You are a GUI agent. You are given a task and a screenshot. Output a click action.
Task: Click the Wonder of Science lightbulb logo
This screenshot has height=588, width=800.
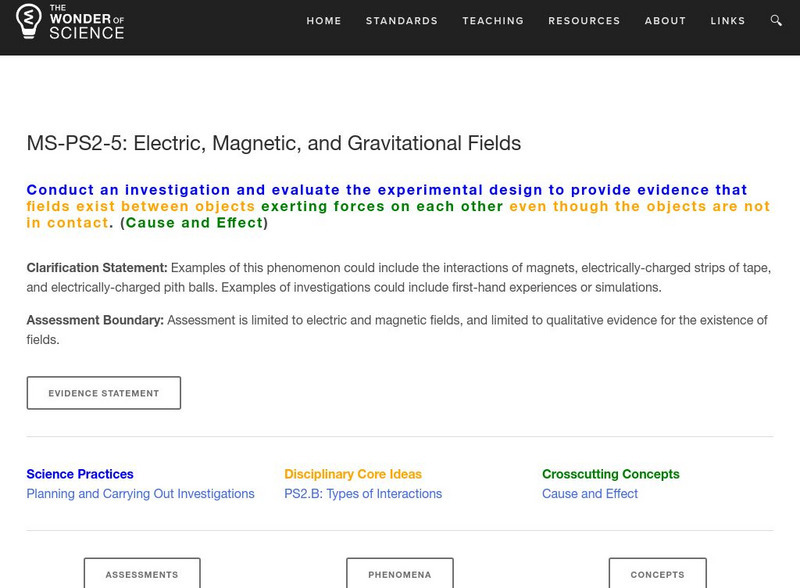pyautogui.click(x=29, y=21)
